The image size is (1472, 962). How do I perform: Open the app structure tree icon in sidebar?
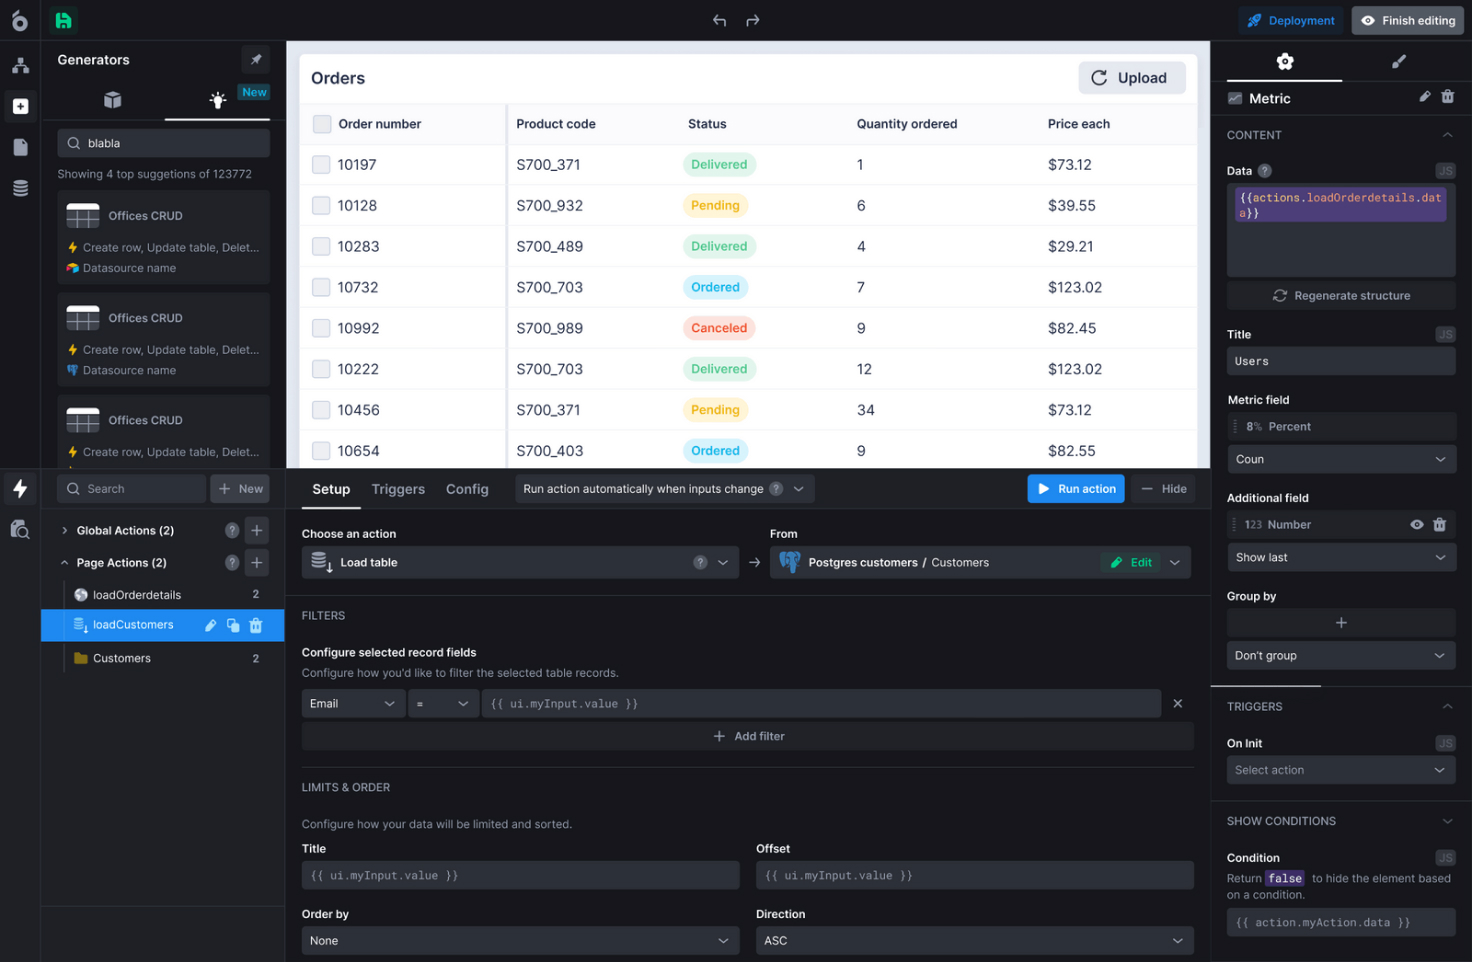pos(20,64)
